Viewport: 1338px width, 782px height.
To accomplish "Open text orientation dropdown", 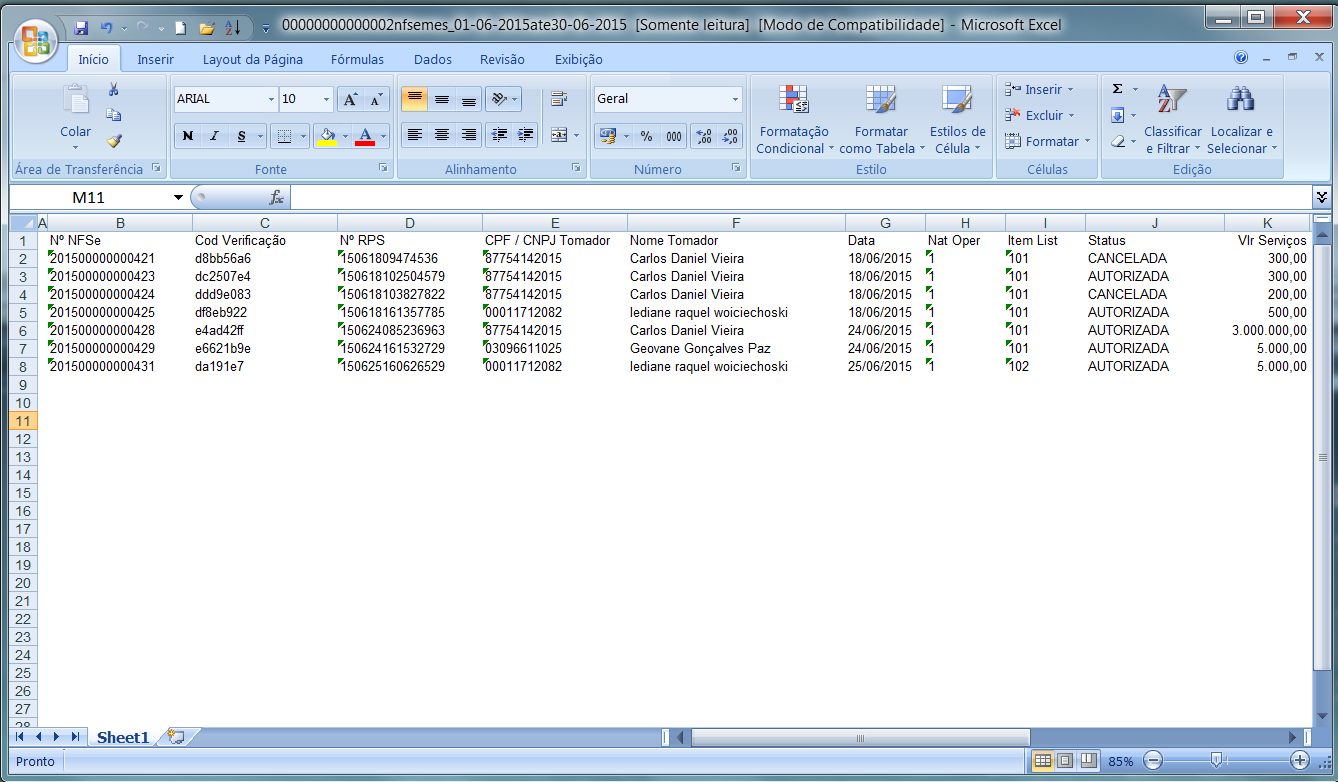I will click(503, 99).
